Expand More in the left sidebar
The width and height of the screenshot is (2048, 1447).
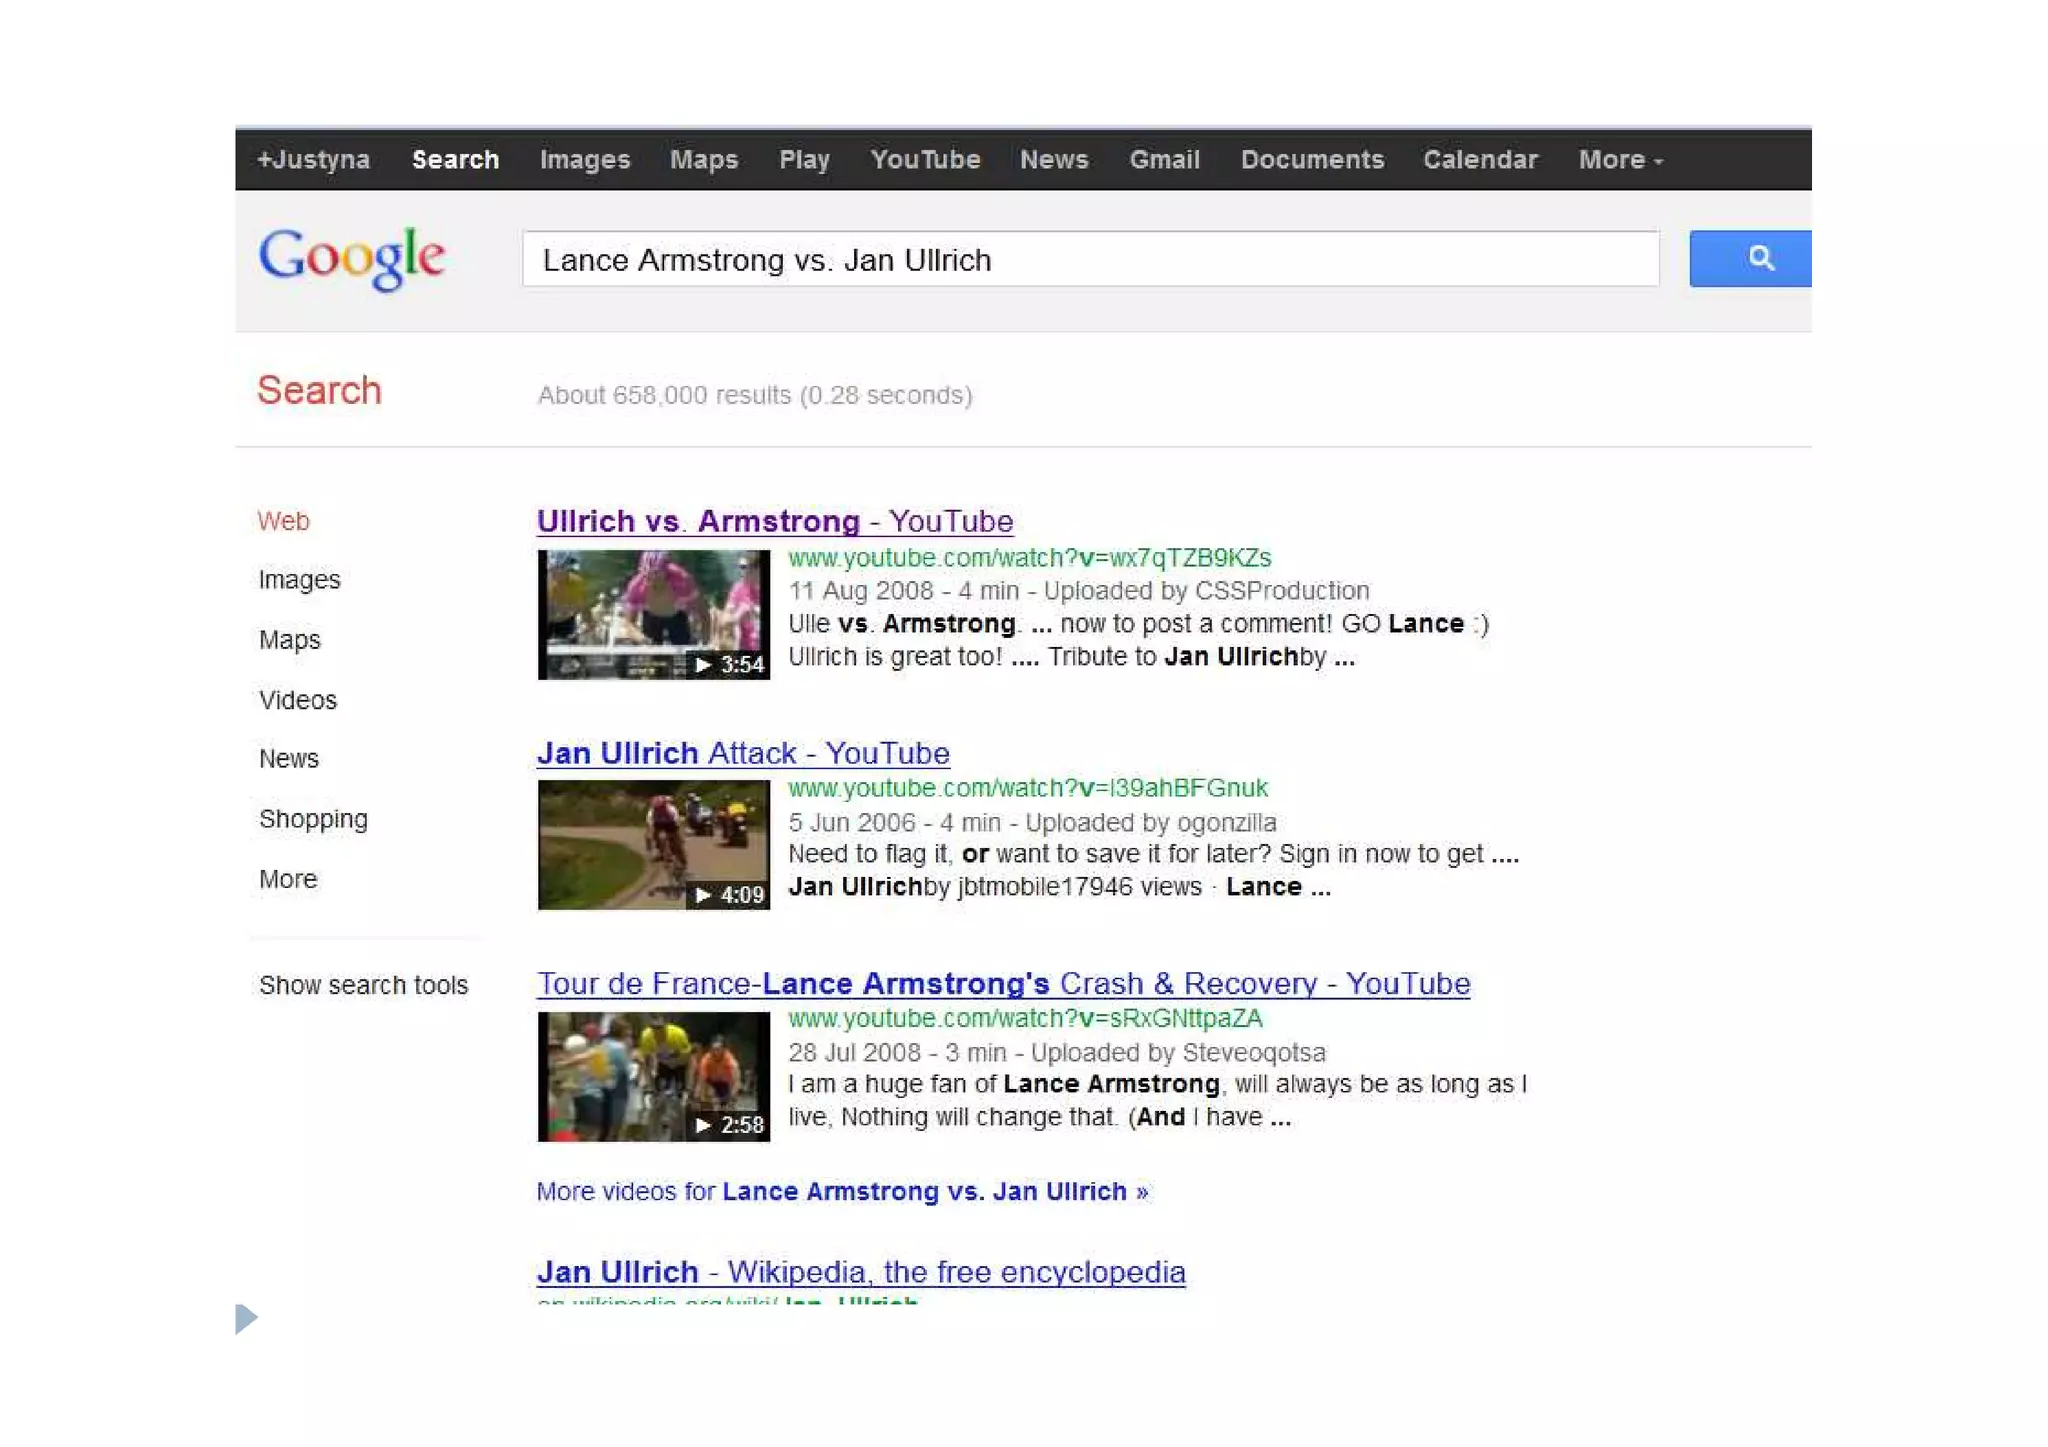click(288, 879)
